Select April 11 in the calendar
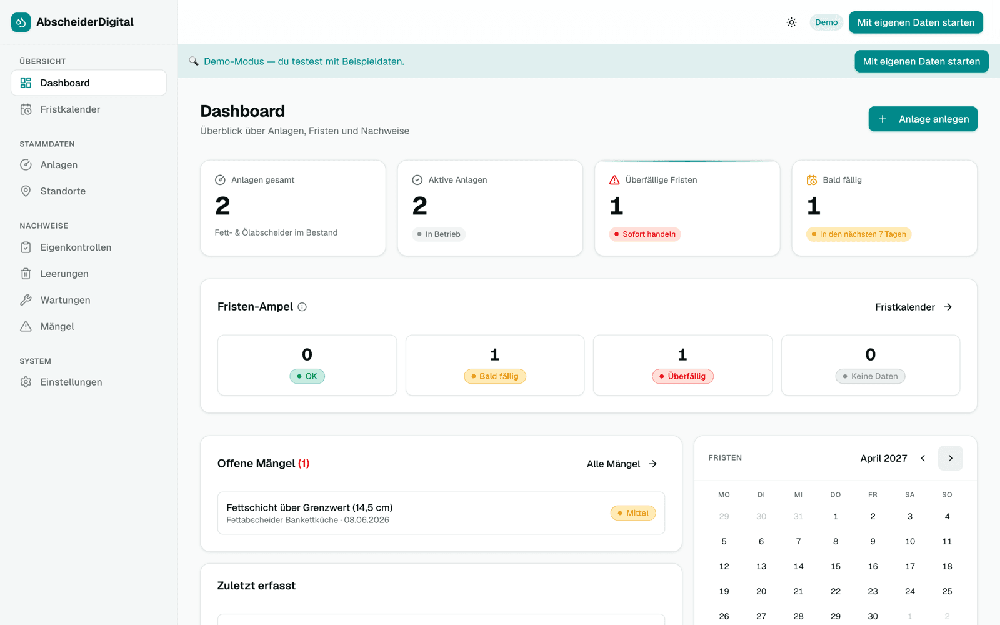Screen dimensions: 1000x625 tap(947, 541)
